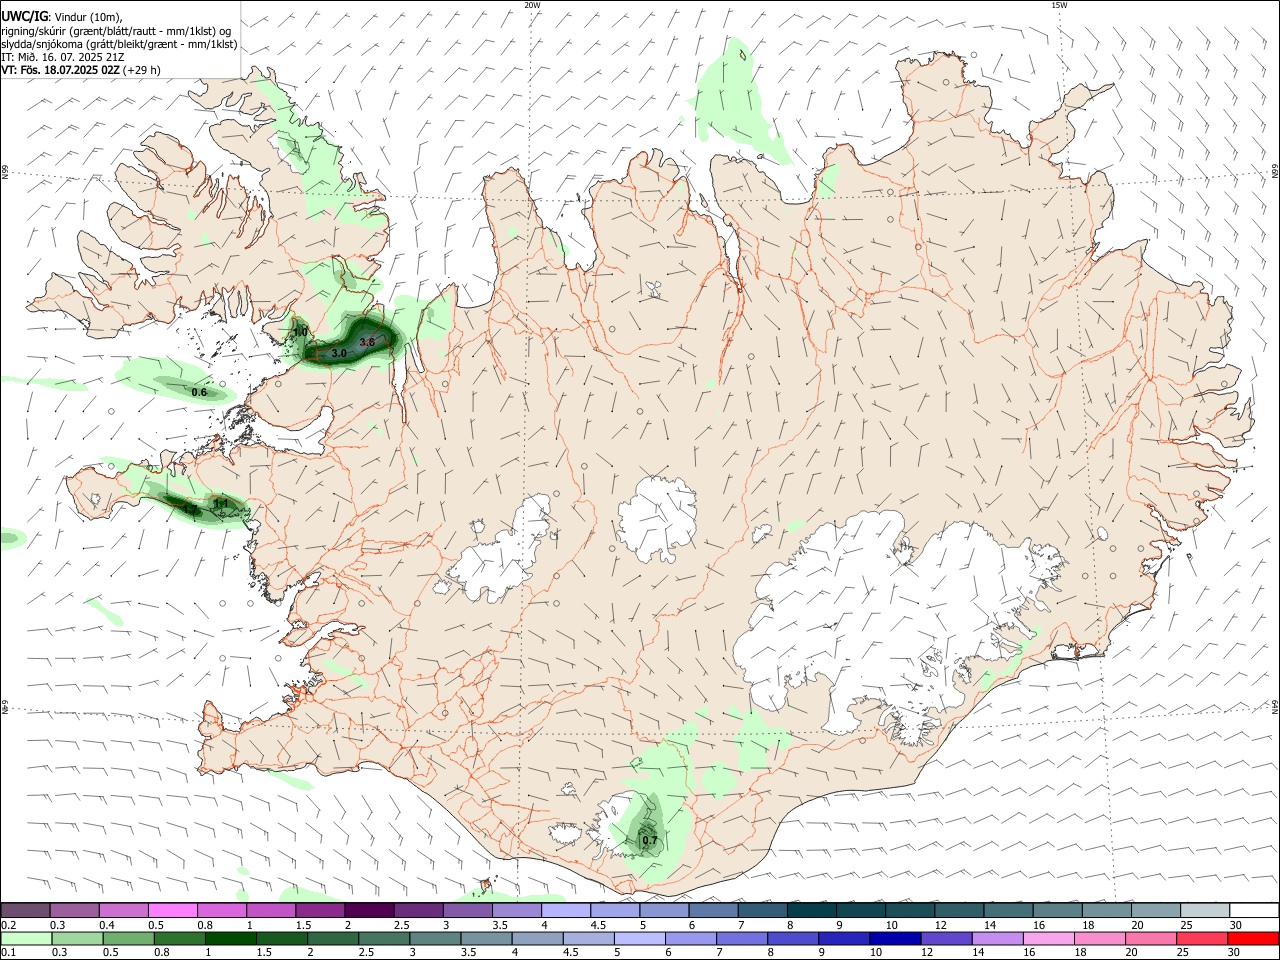Click the 15W longitude label
The image size is (1280, 960).
[x=1059, y=5]
